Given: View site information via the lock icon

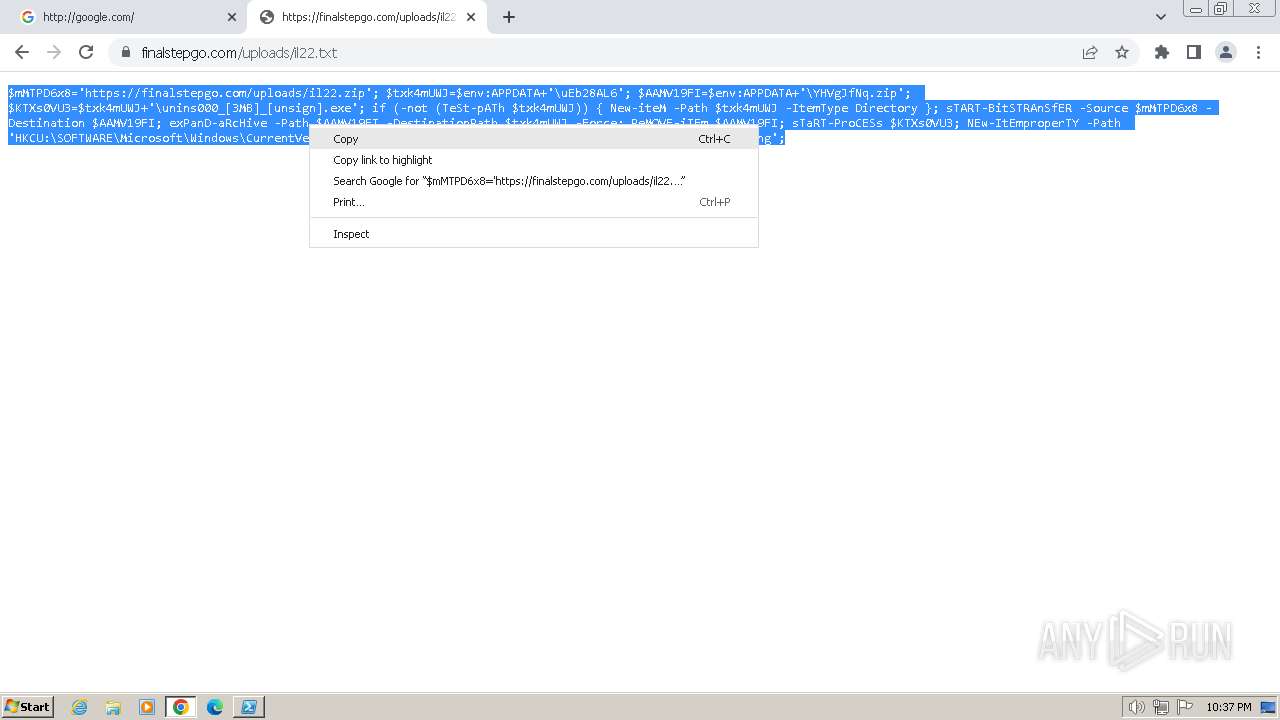Looking at the screenshot, I should coord(125,52).
